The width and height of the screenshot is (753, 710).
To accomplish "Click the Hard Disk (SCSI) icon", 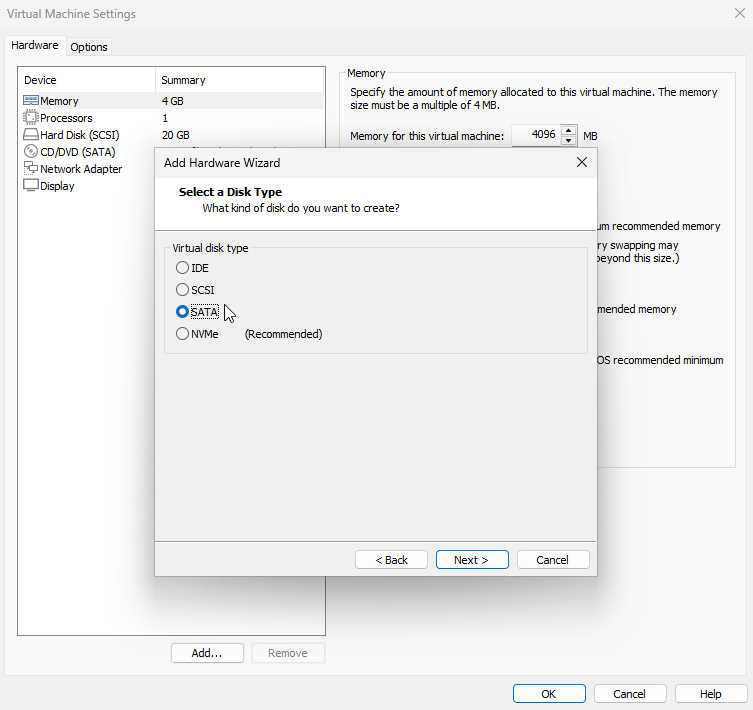I will (31, 135).
